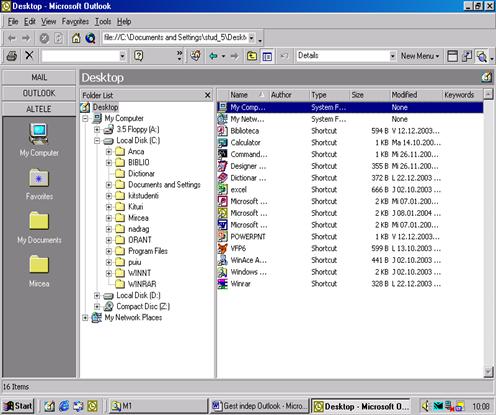Click the Calculator shortcut icon in list
This screenshot has height=415, width=496.
[222, 143]
